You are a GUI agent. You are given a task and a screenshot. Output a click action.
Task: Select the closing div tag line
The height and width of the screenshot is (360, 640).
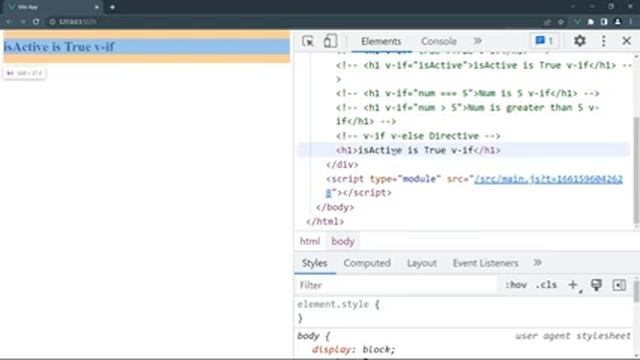pos(342,164)
